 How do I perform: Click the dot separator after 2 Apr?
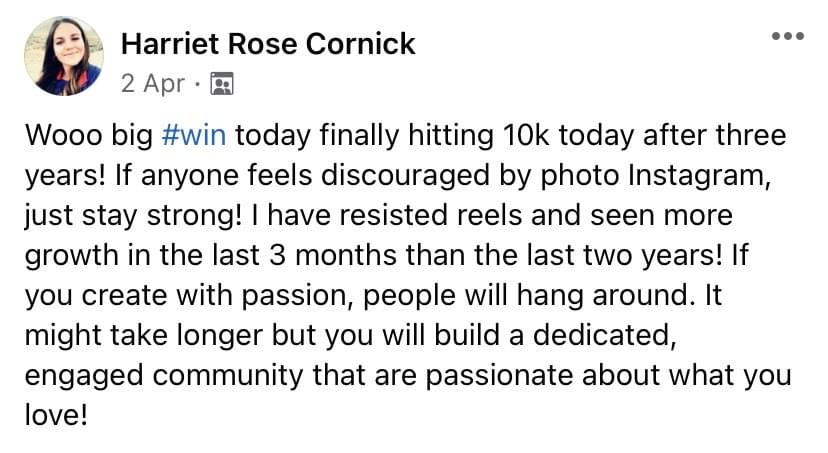[197, 84]
